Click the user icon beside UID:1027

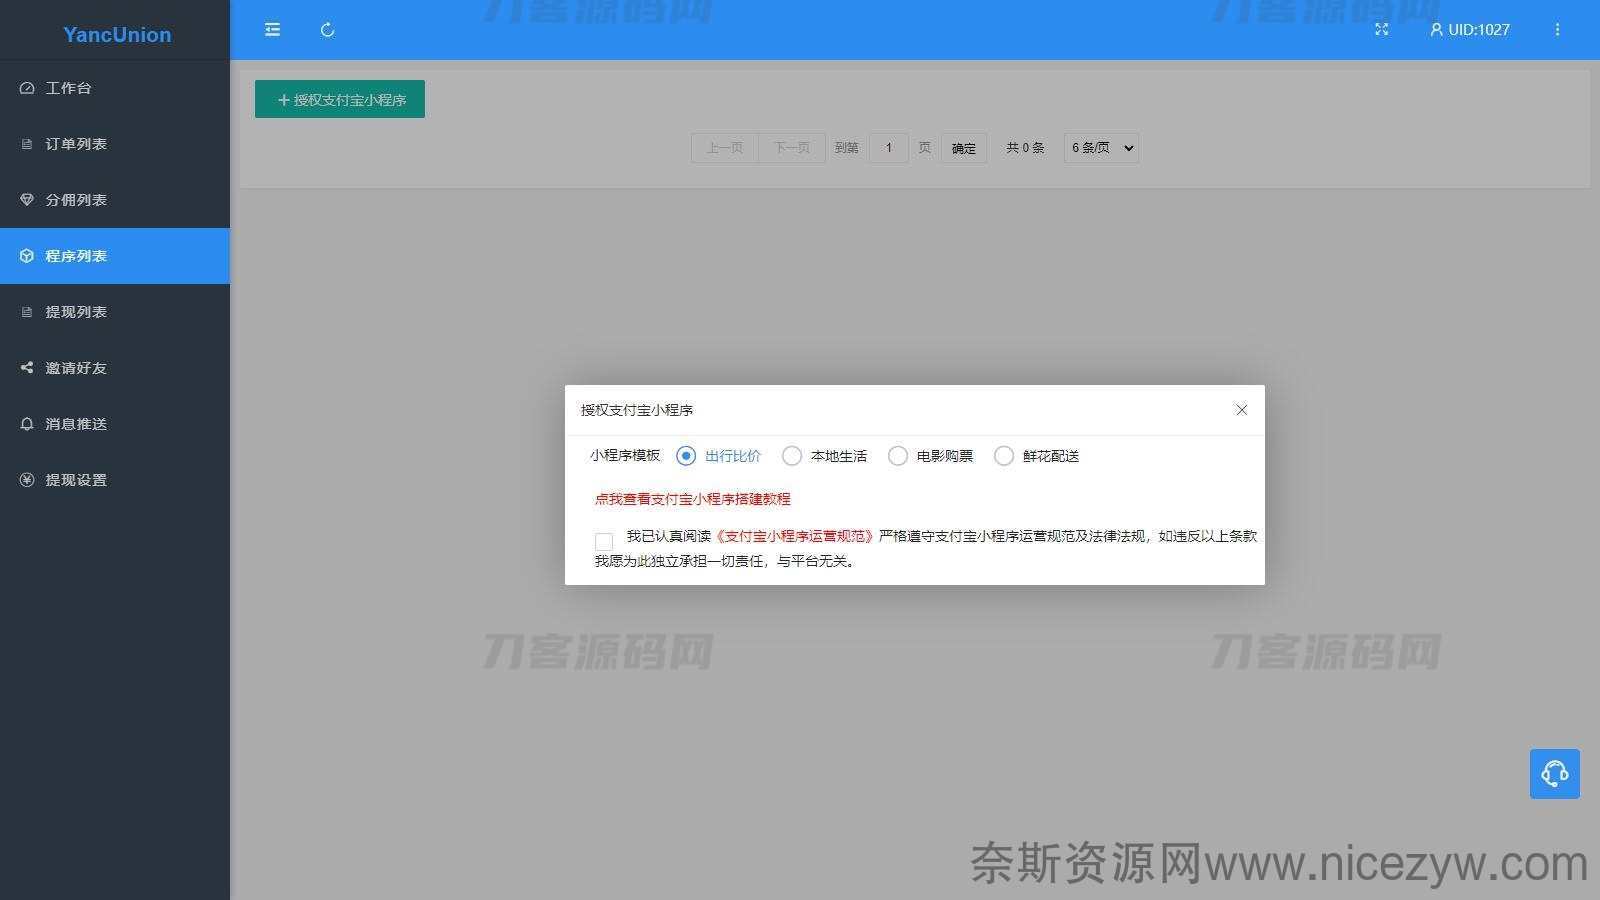click(1436, 30)
